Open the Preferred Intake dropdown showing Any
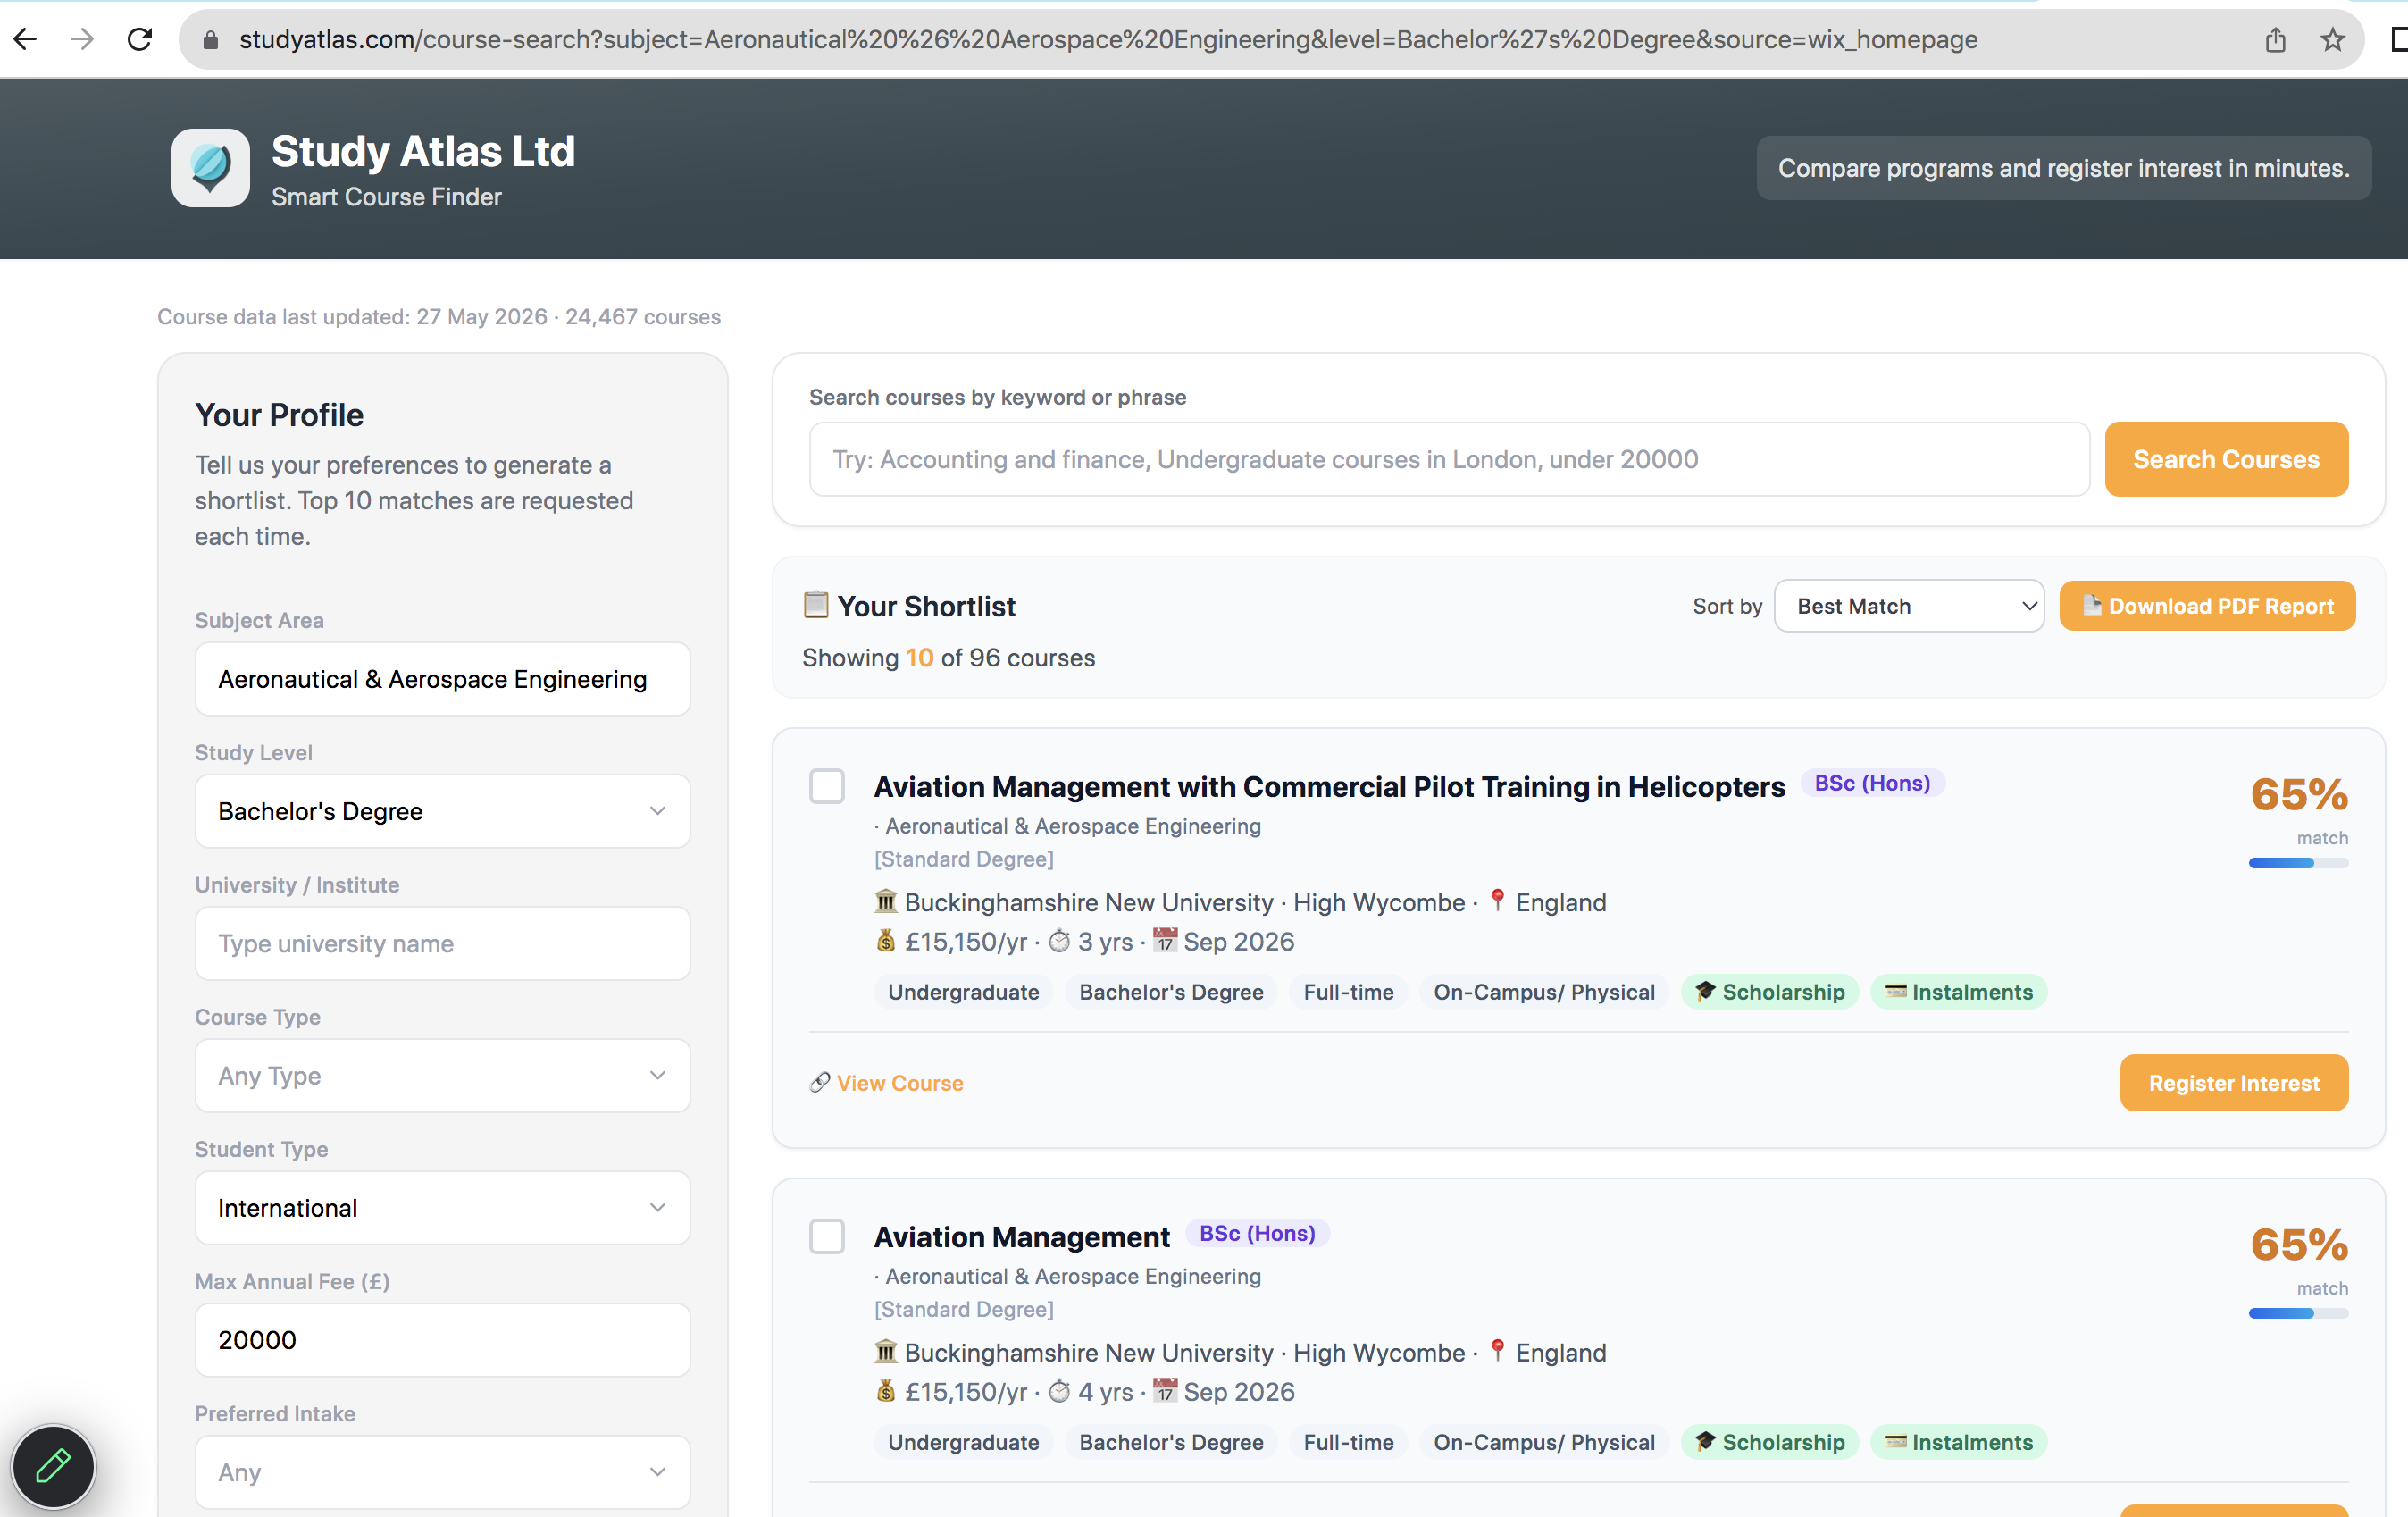The height and width of the screenshot is (1517, 2408). click(442, 1472)
